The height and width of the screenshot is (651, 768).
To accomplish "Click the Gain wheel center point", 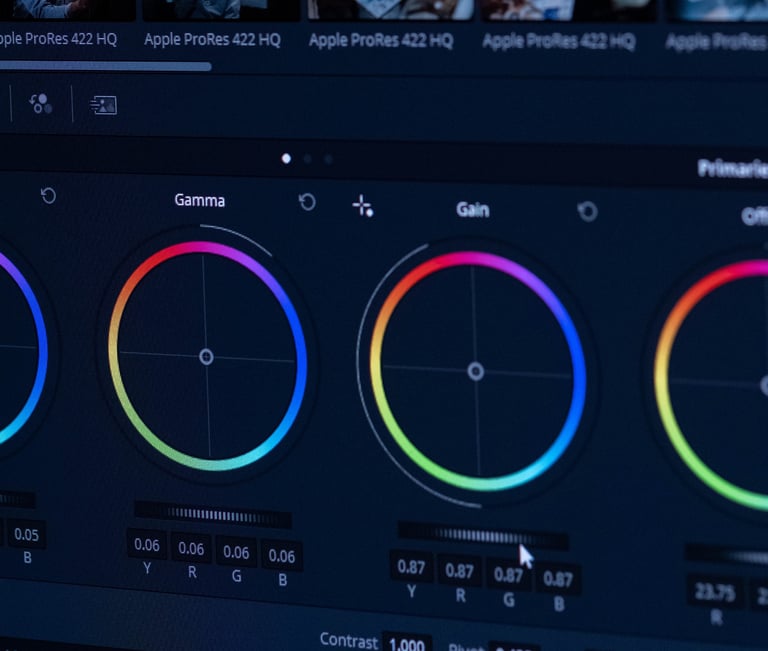I will [x=476, y=371].
